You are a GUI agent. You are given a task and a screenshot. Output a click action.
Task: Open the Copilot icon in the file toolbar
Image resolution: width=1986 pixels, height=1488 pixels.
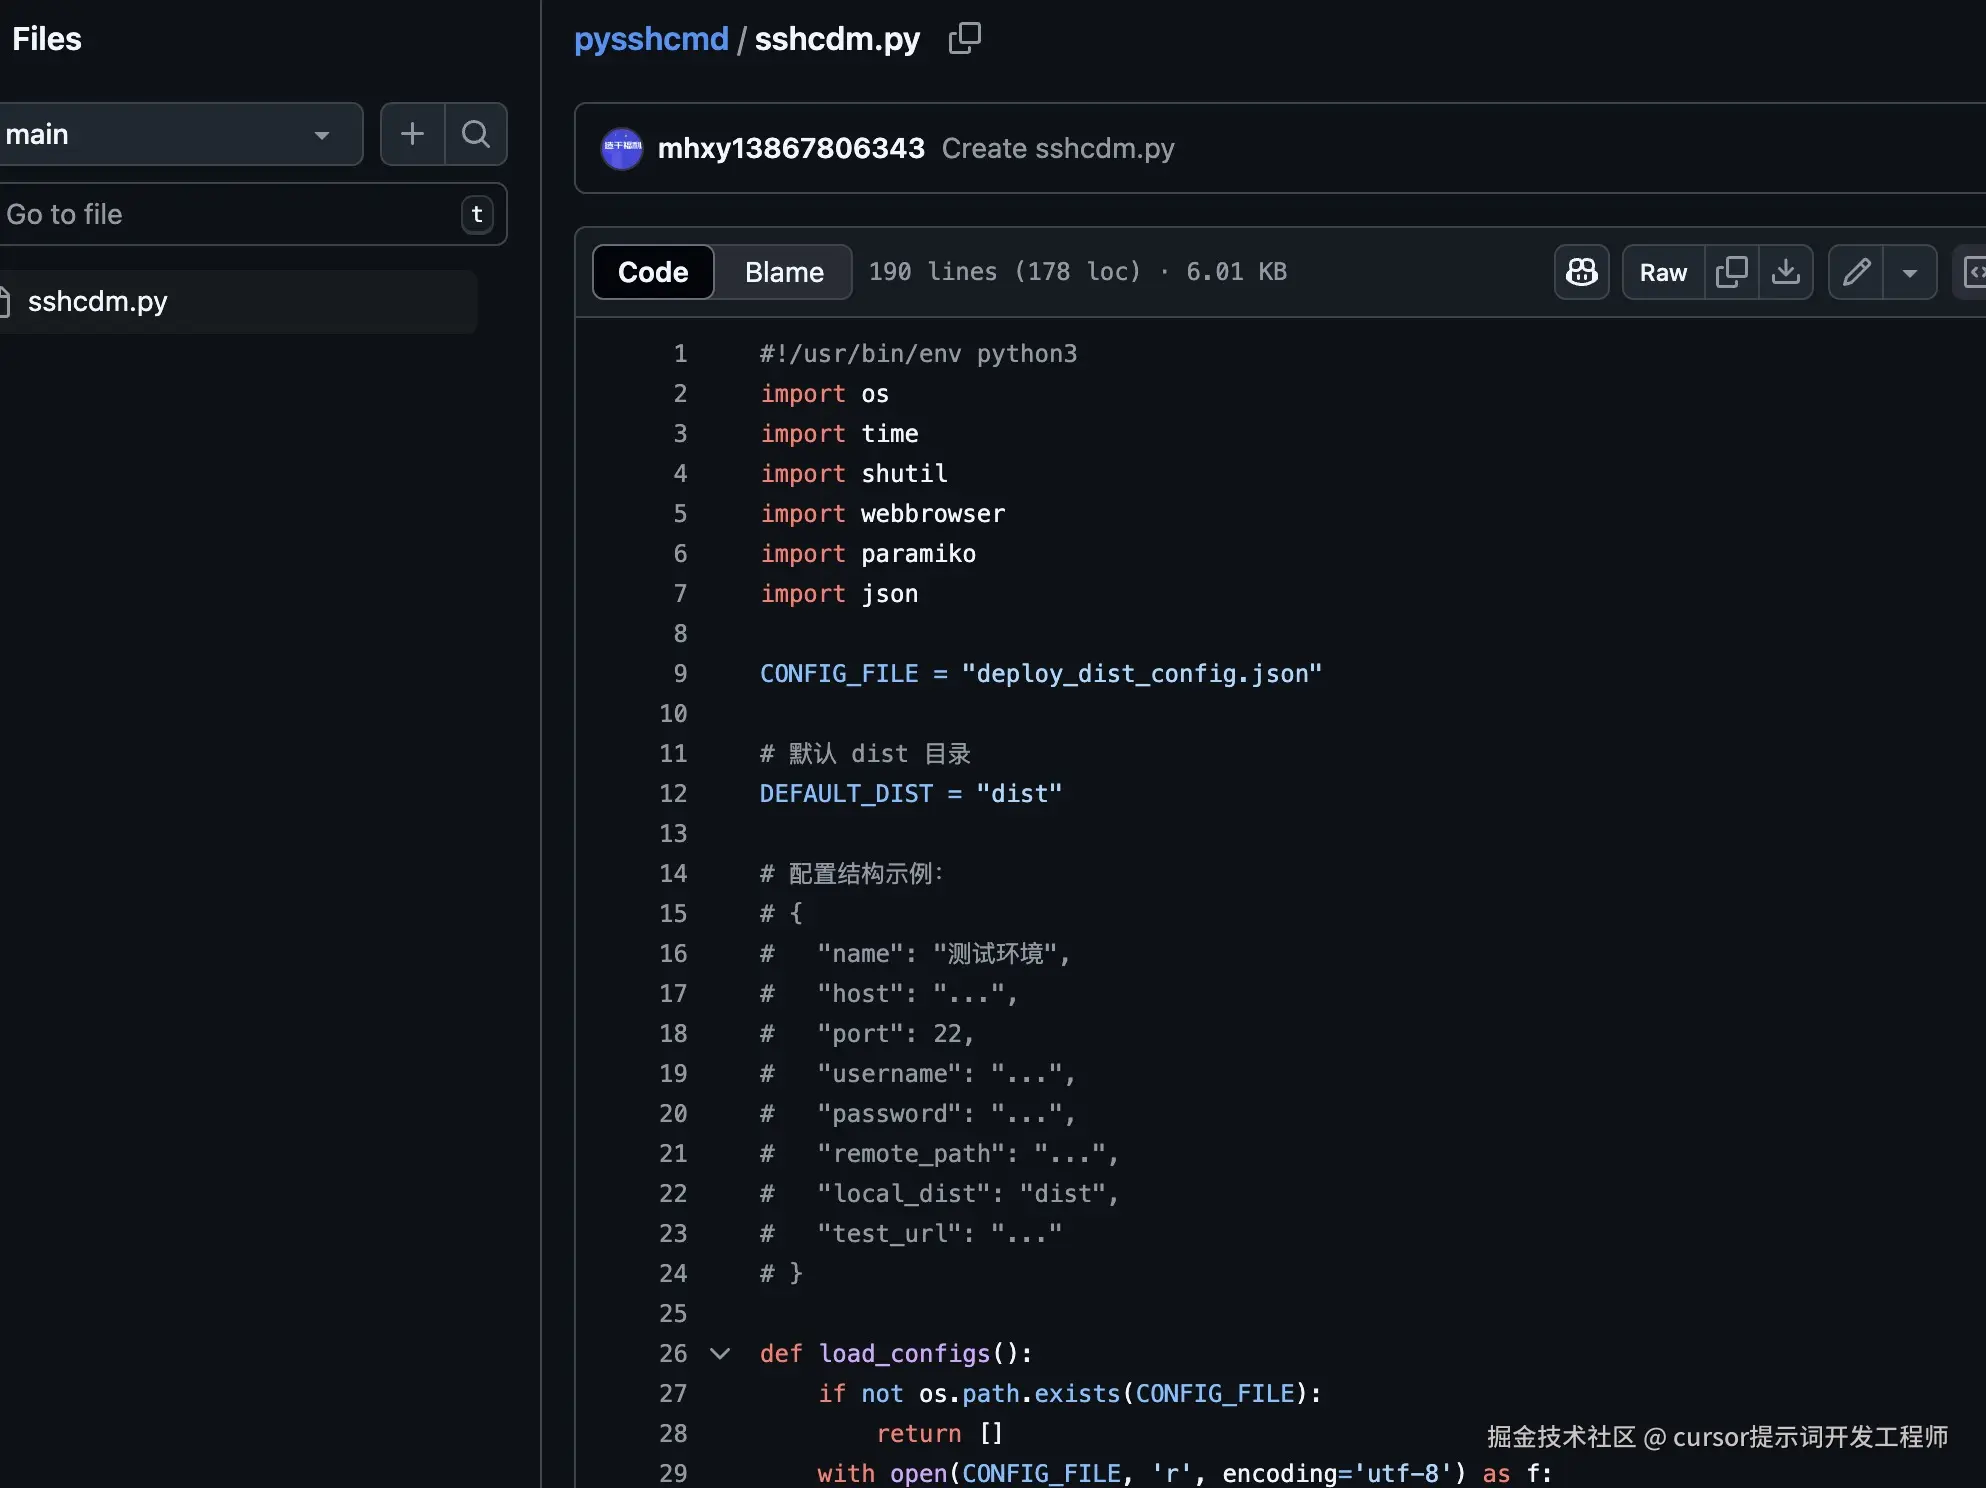click(1581, 272)
